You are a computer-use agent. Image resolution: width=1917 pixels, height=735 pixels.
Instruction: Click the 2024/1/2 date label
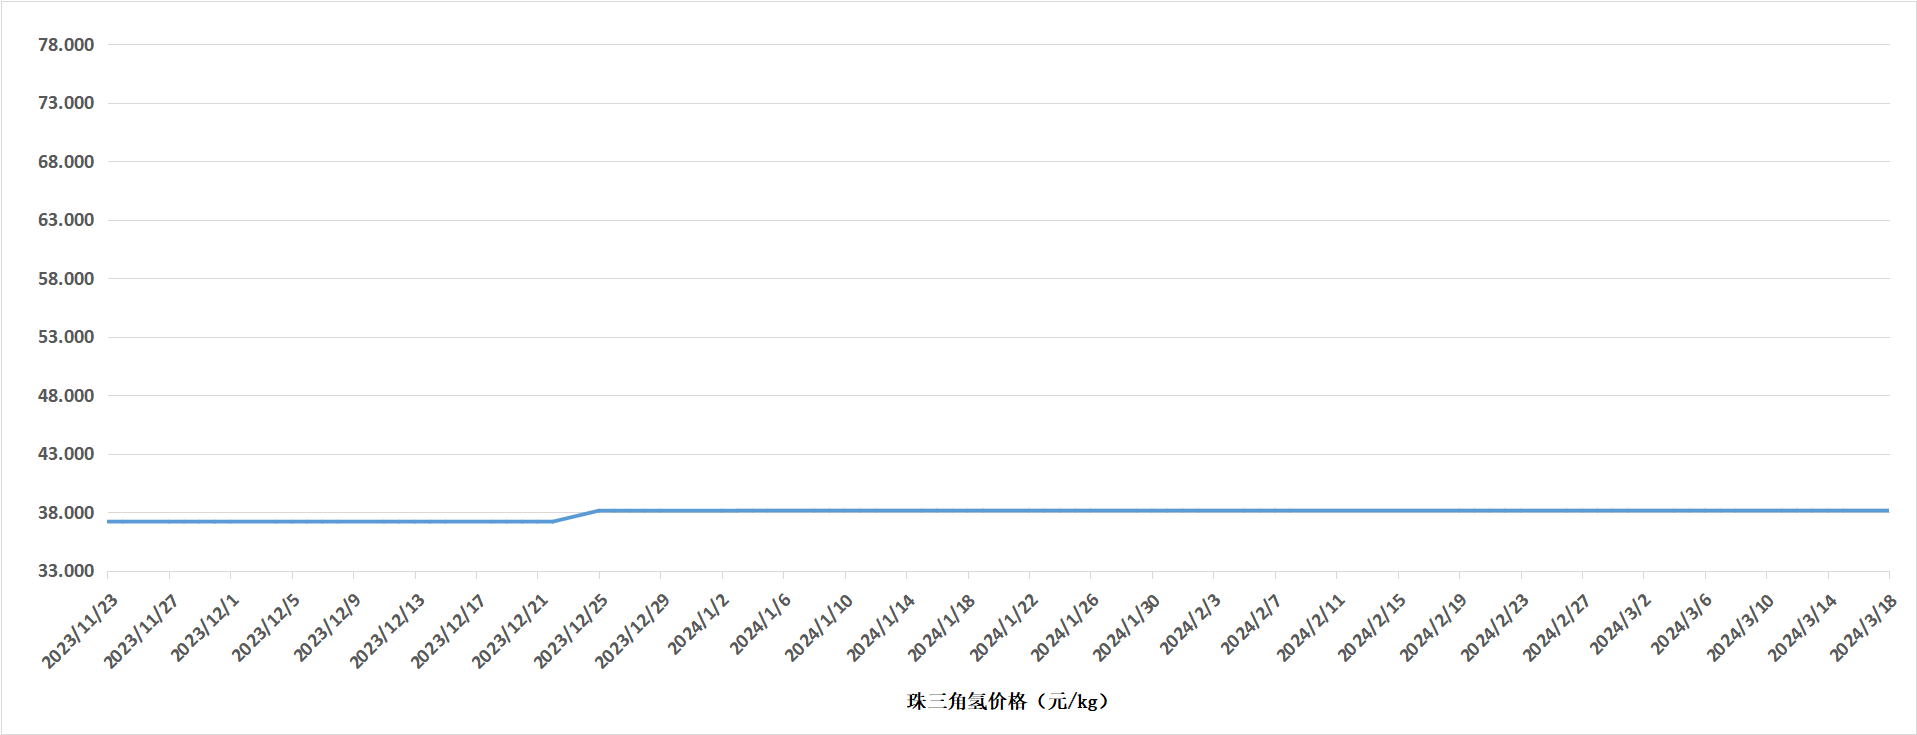tap(699, 624)
